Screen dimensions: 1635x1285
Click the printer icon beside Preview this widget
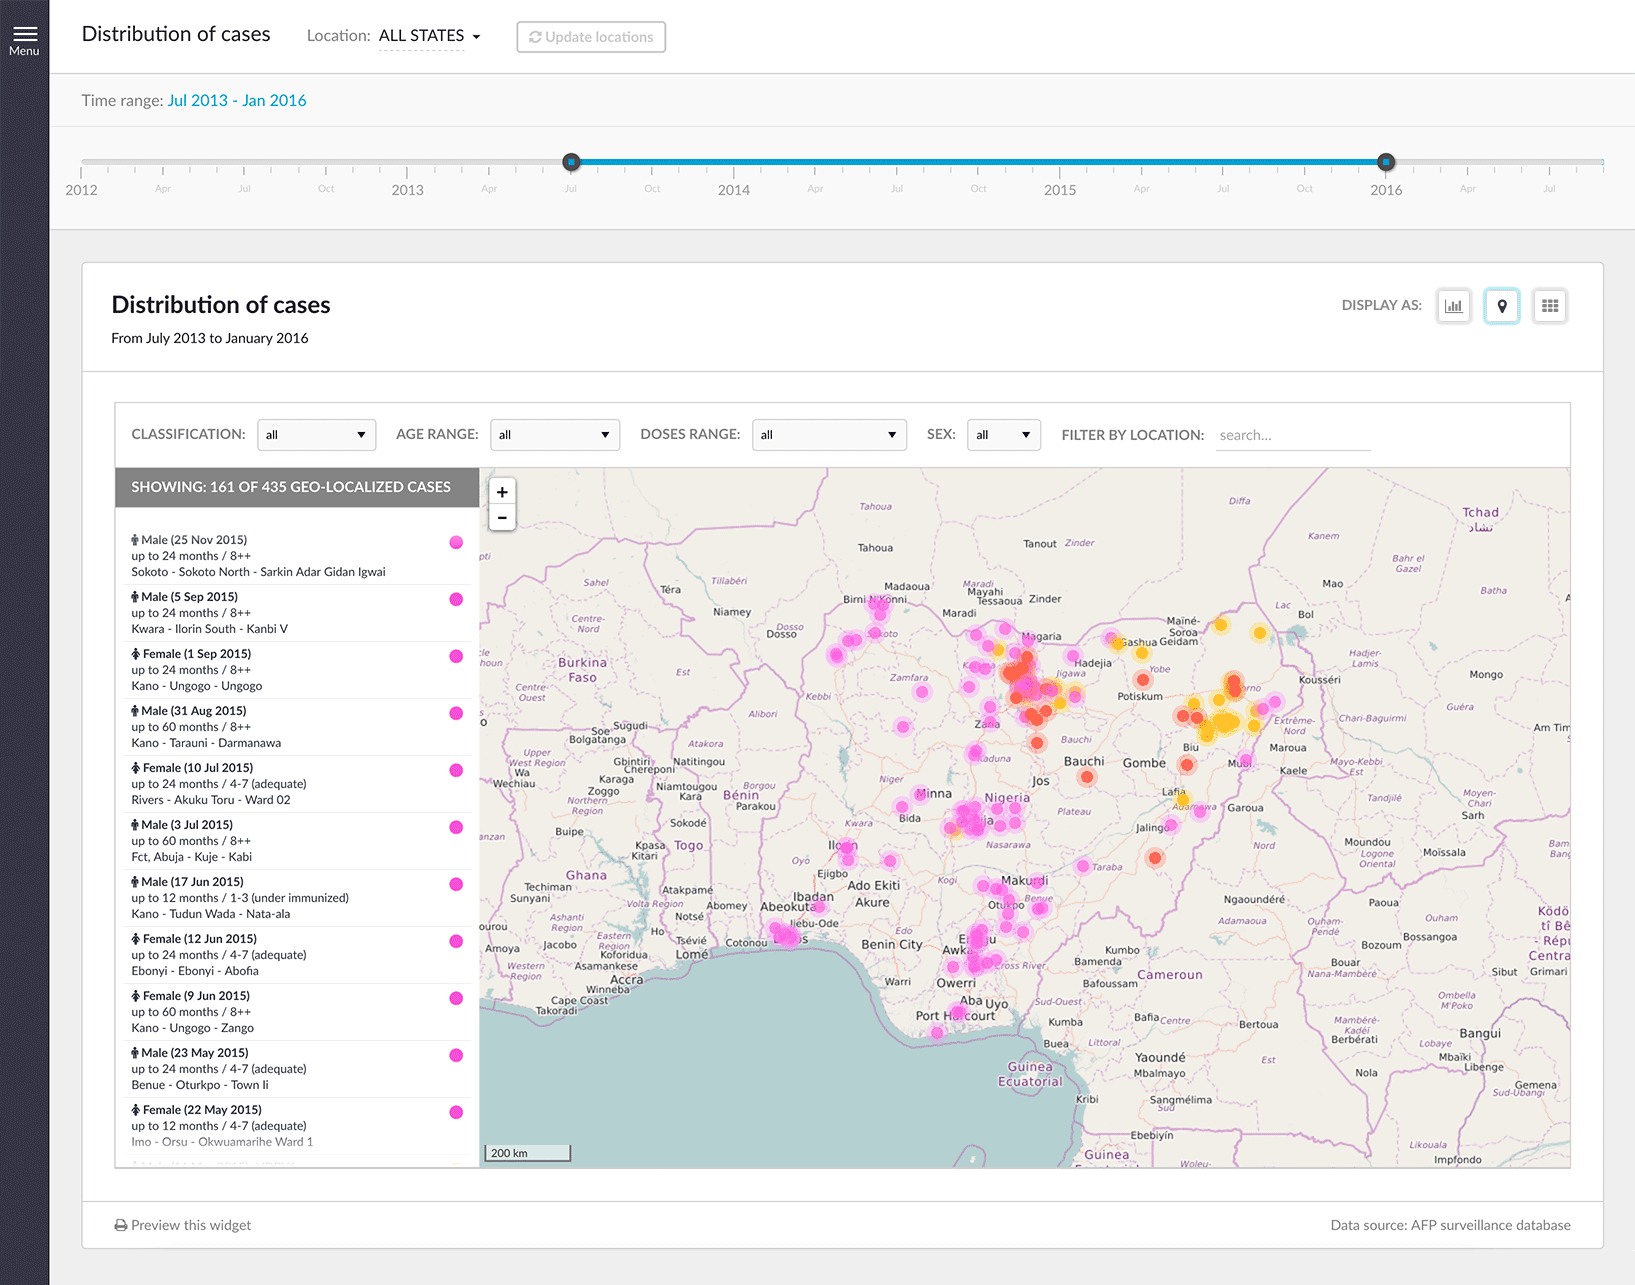pyautogui.click(x=121, y=1225)
